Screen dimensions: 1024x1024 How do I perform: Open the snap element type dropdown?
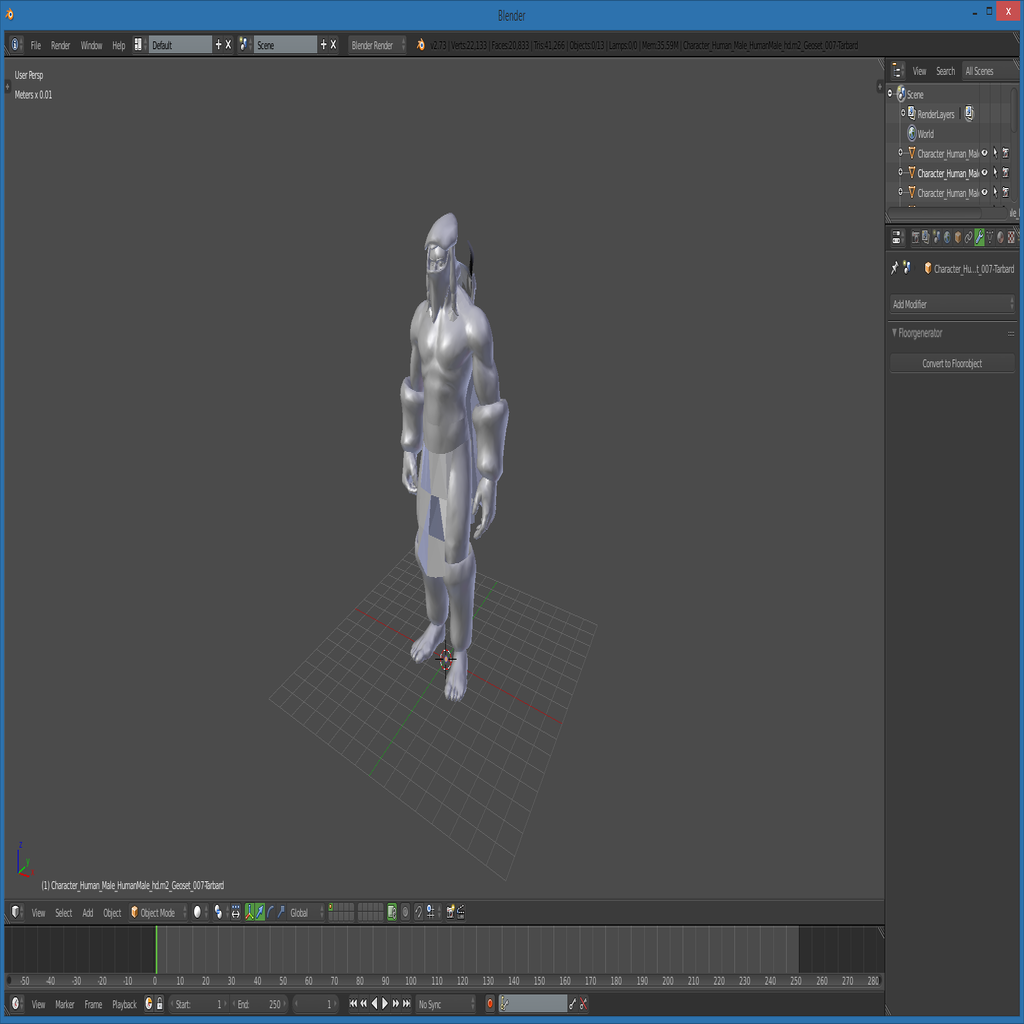[x=432, y=912]
